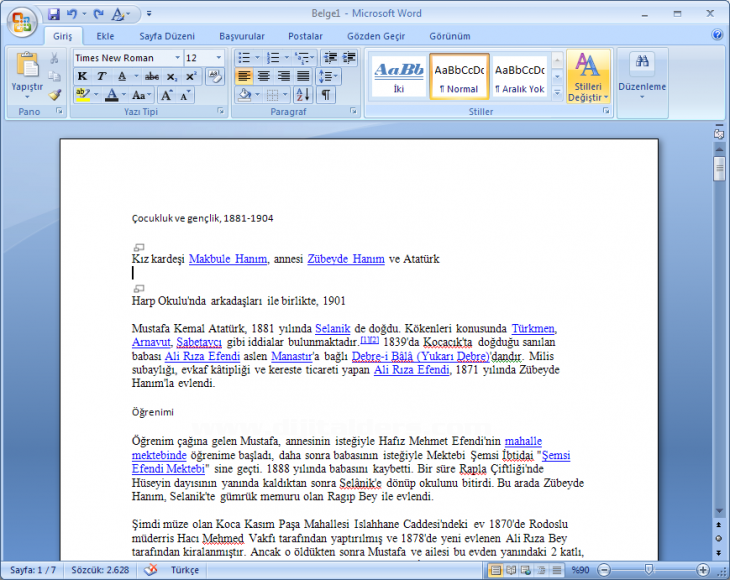The image size is (730, 580).
Task: Click the Office button logo
Action: [21, 18]
